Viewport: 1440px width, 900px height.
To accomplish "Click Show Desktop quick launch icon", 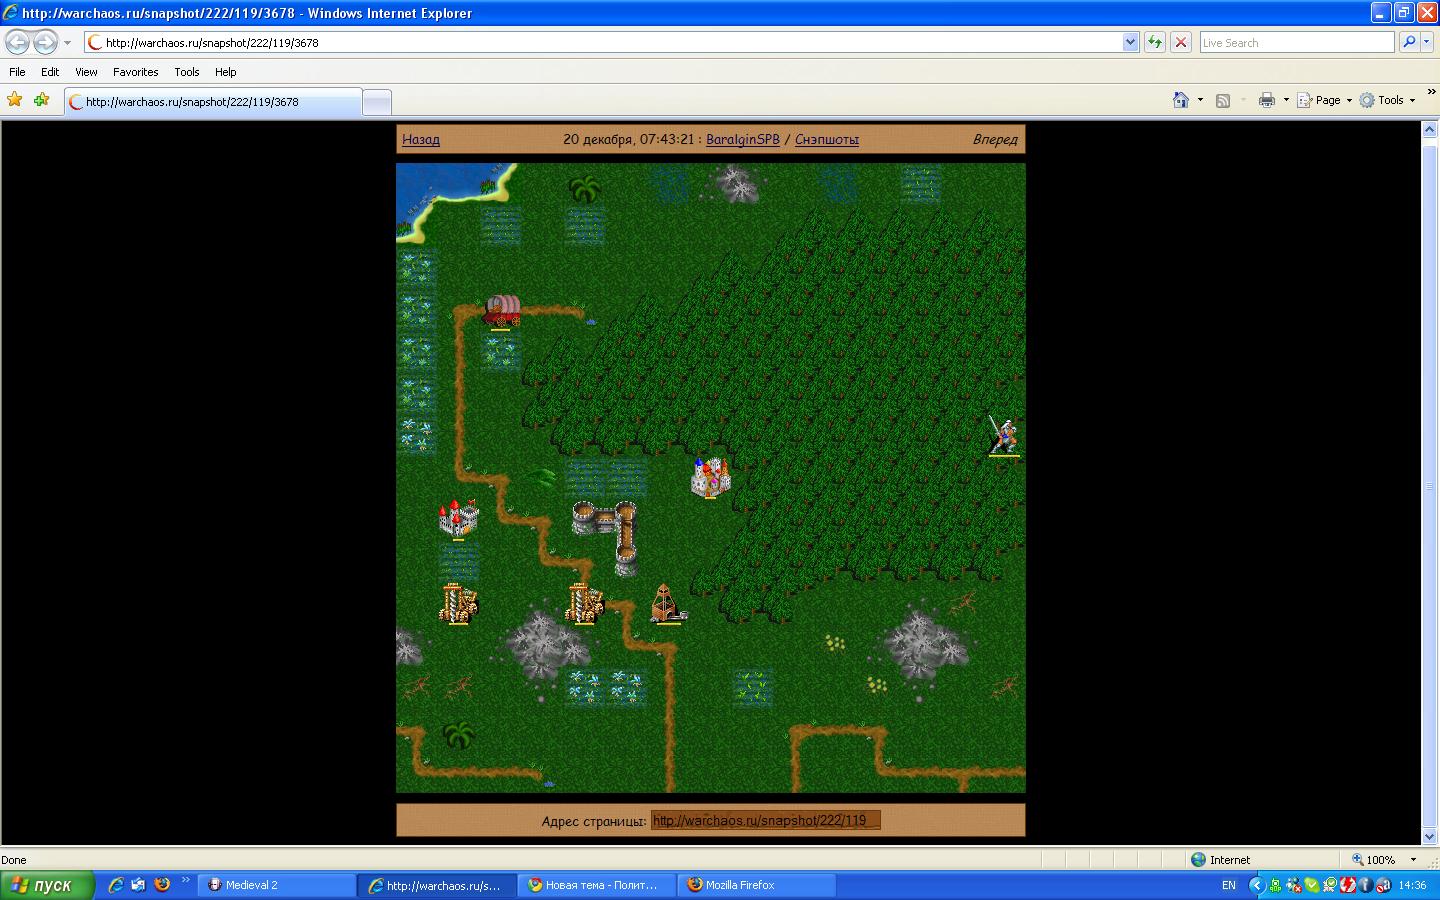I will (139, 885).
